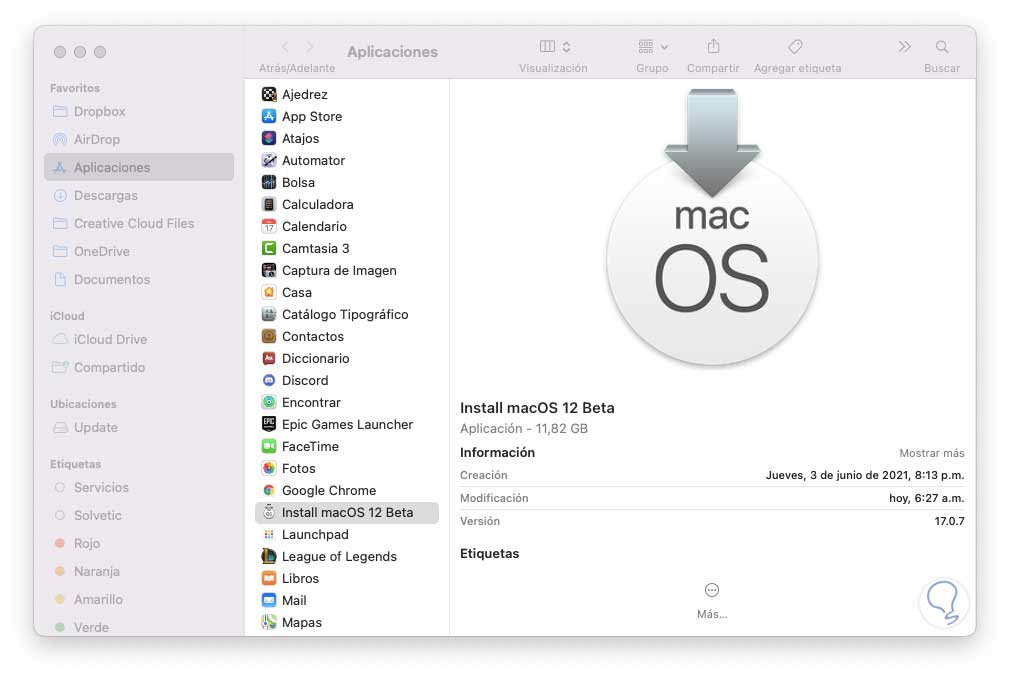The image size is (1010, 678).
Task: Click the Google Chrome icon
Action: pyautogui.click(x=269, y=490)
